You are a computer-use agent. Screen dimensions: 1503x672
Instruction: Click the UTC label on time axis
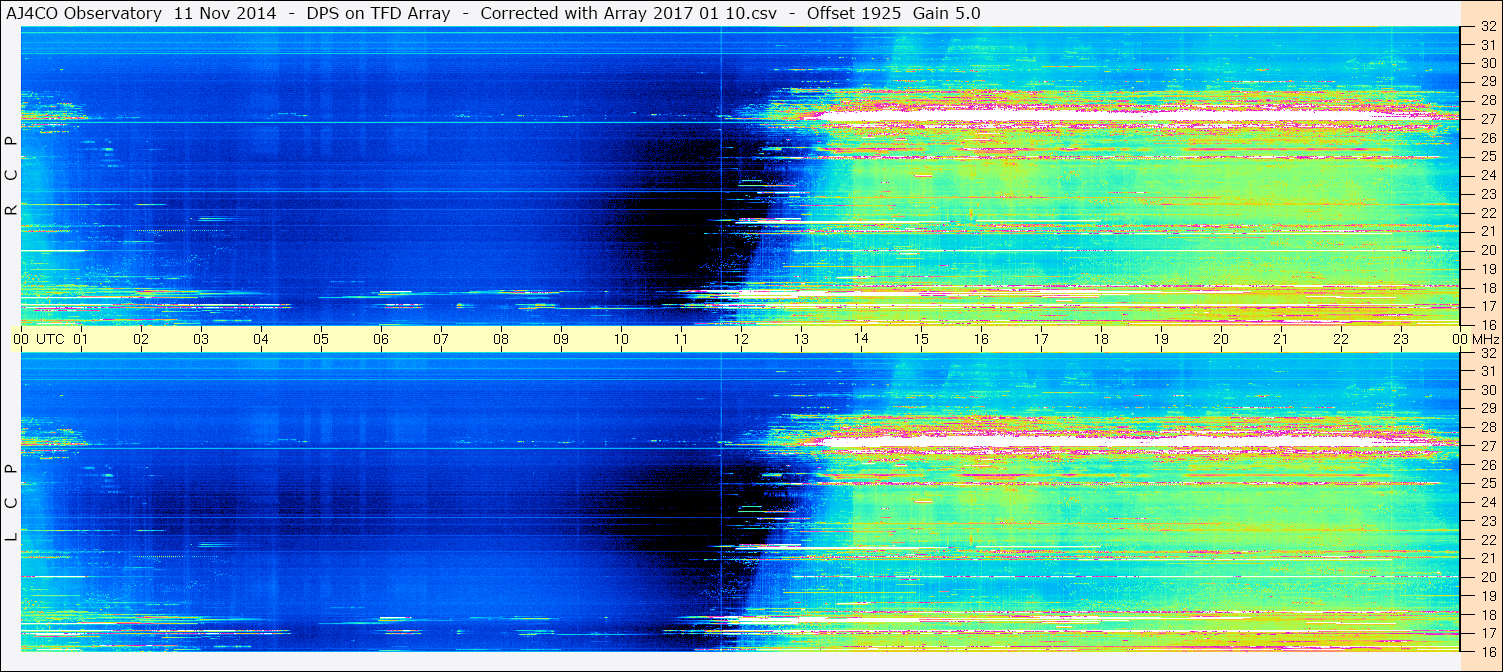point(50,339)
